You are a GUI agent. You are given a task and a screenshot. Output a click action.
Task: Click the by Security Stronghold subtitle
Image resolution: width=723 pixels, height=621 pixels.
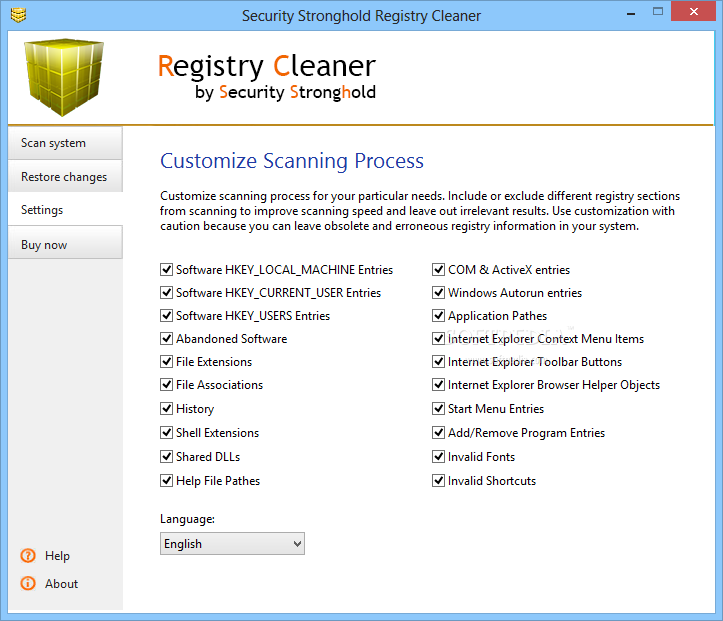[x=285, y=92]
